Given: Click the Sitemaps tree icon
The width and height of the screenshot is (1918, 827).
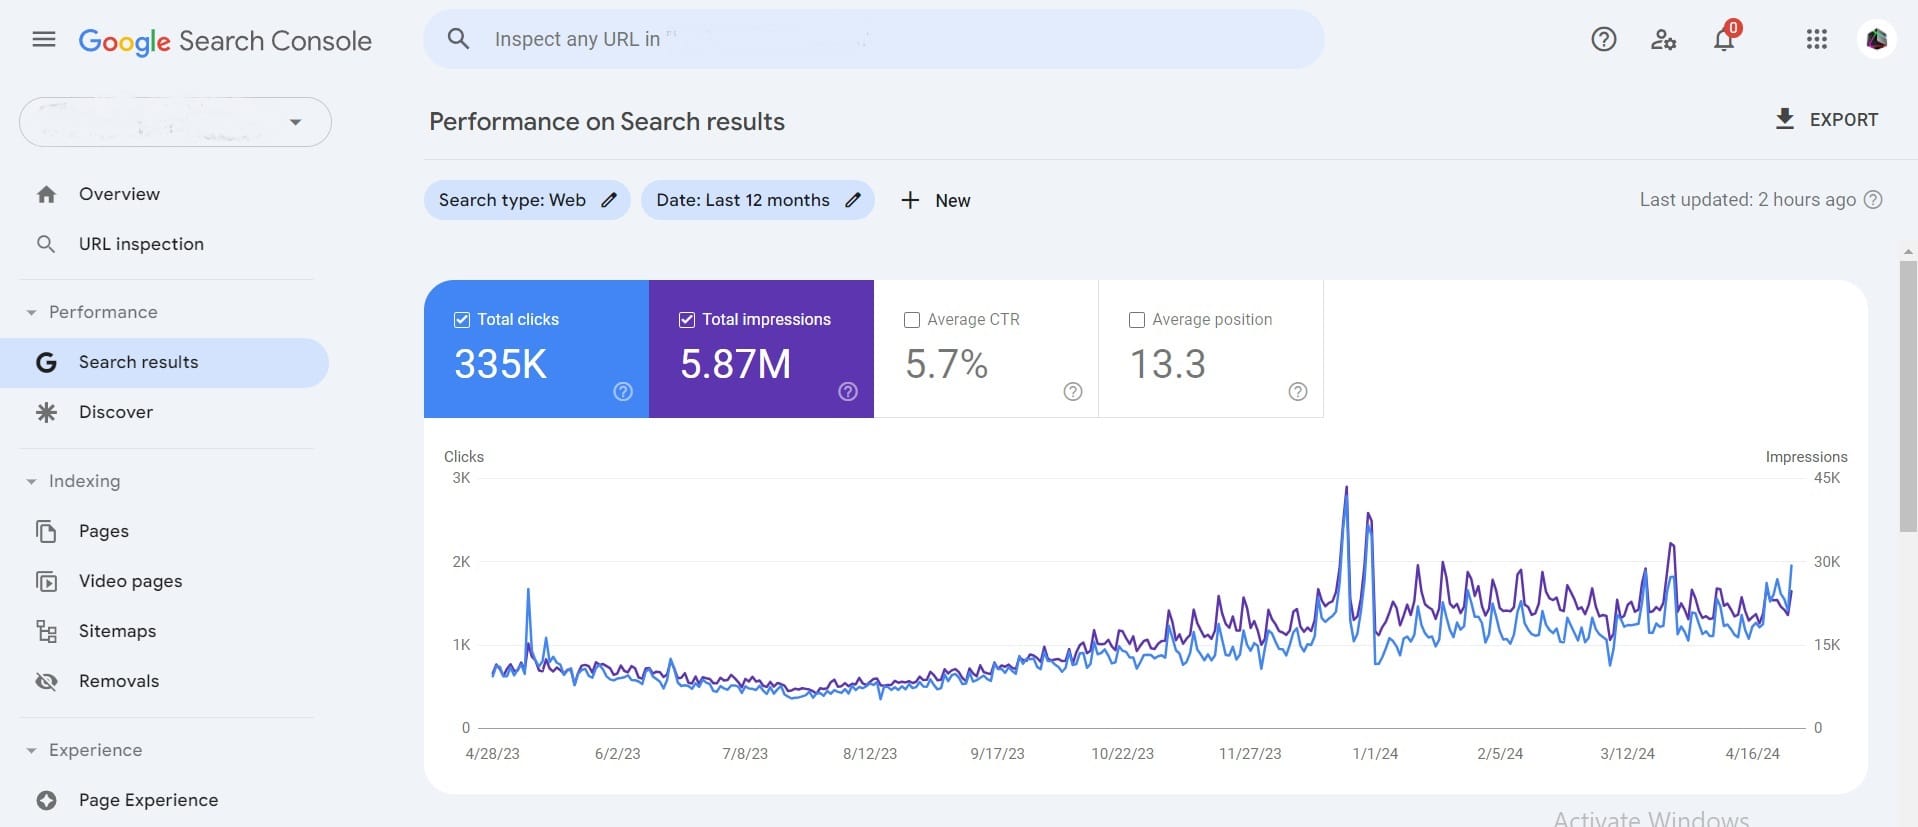Looking at the screenshot, I should pos(46,631).
